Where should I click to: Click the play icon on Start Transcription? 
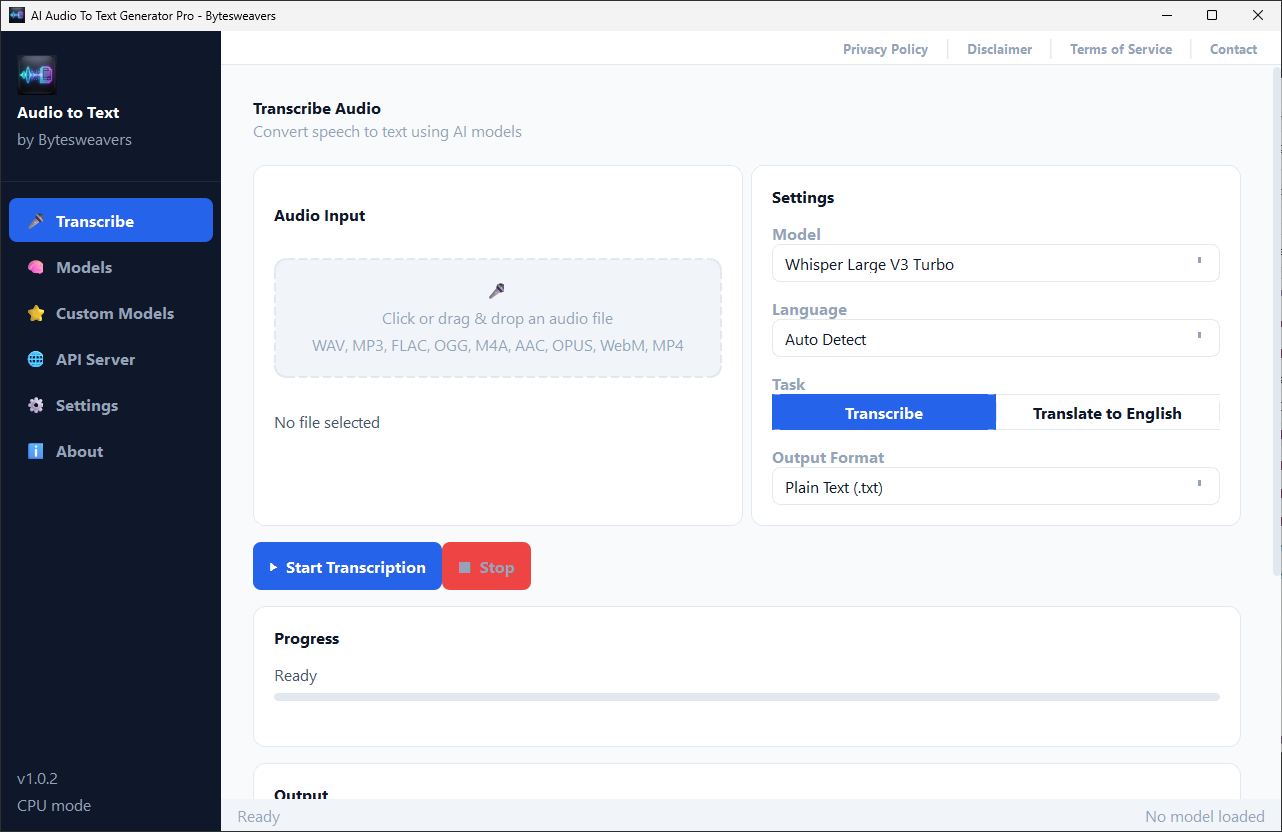pyautogui.click(x=273, y=567)
